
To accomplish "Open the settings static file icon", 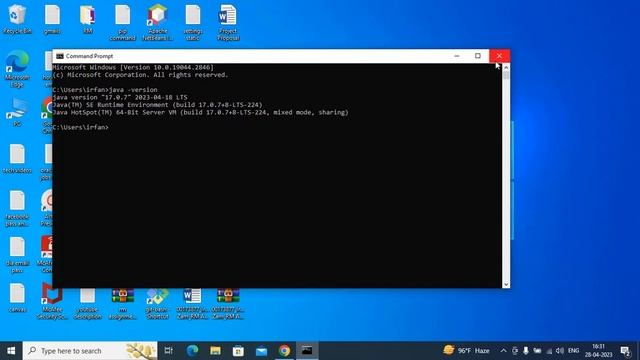I will click(193, 22).
